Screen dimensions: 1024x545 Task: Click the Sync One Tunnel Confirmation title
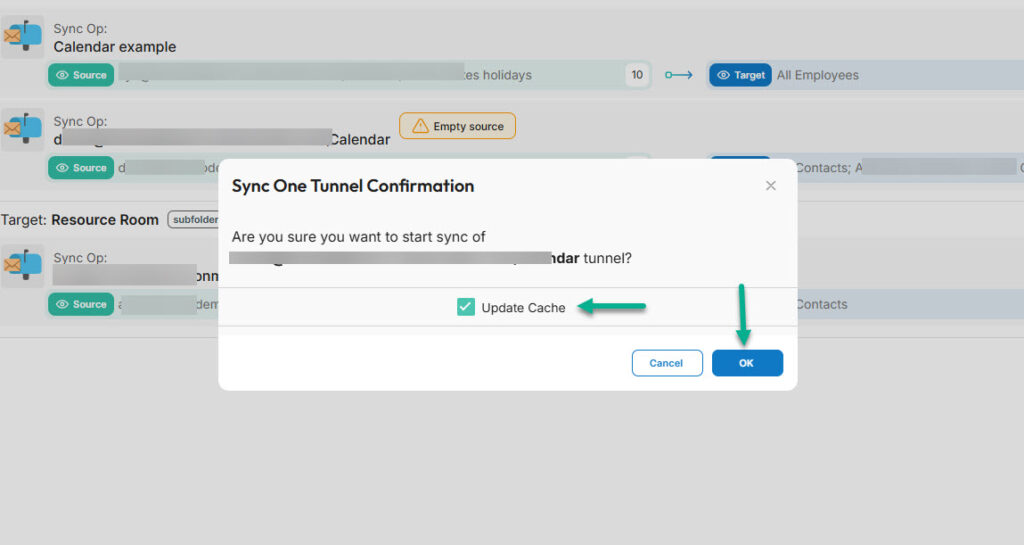(x=353, y=186)
